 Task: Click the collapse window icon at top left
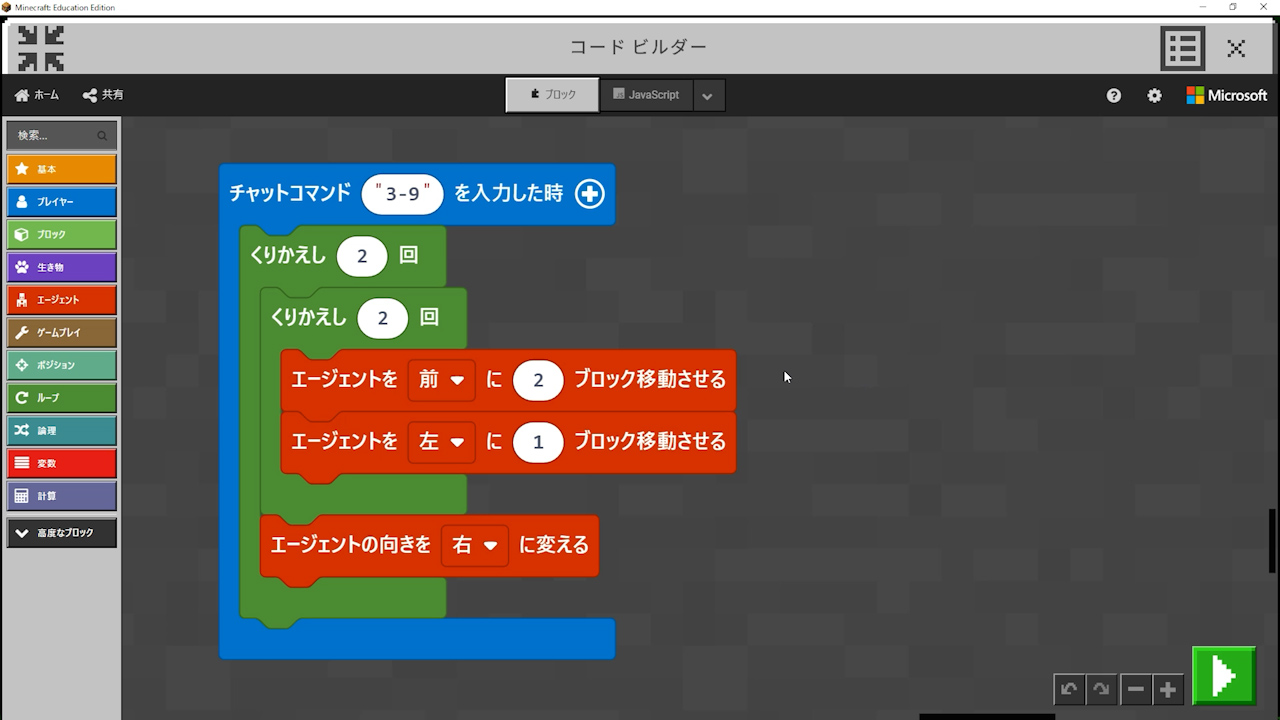[41, 47]
